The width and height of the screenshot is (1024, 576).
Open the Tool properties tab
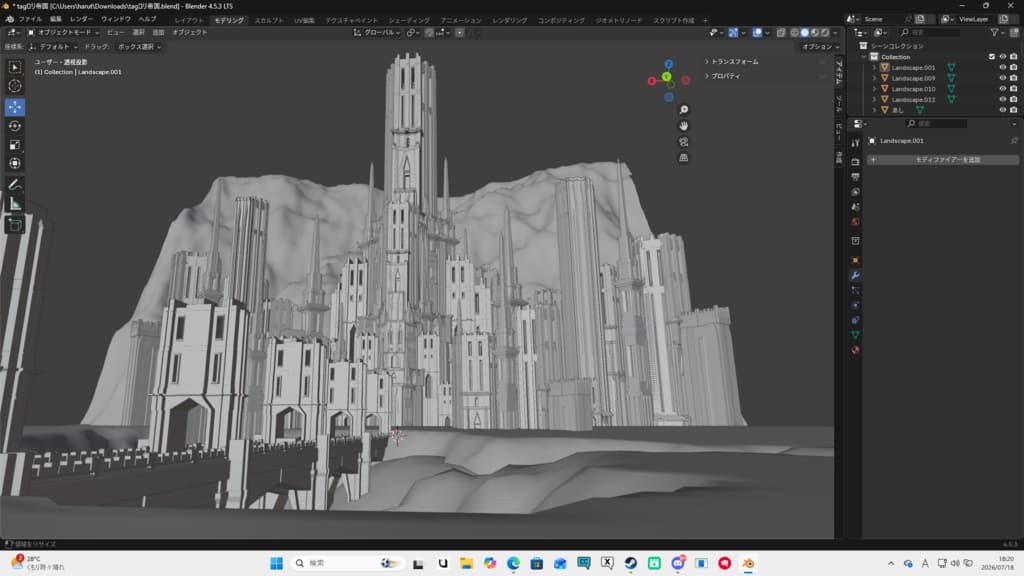855,143
